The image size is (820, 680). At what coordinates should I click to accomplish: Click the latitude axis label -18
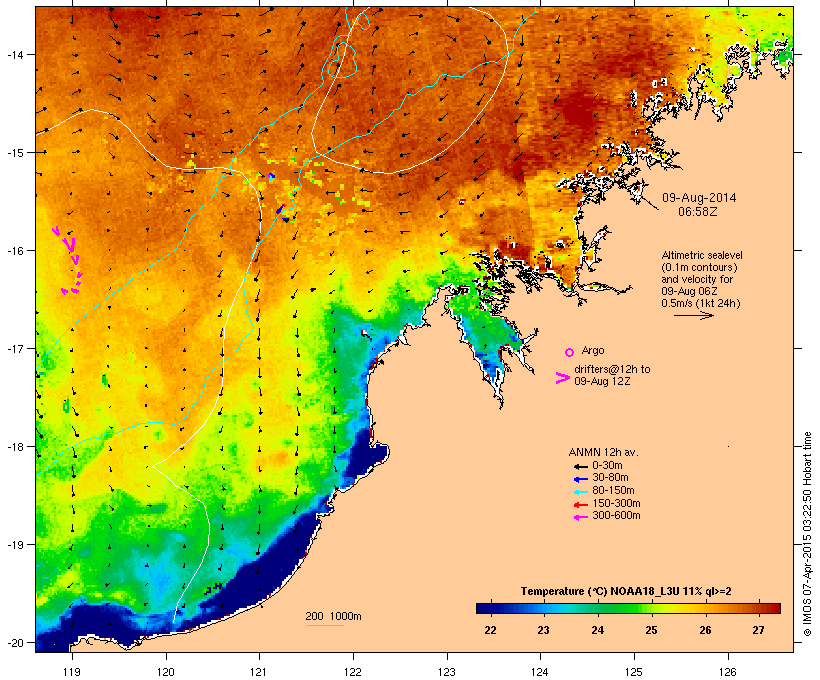14,447
